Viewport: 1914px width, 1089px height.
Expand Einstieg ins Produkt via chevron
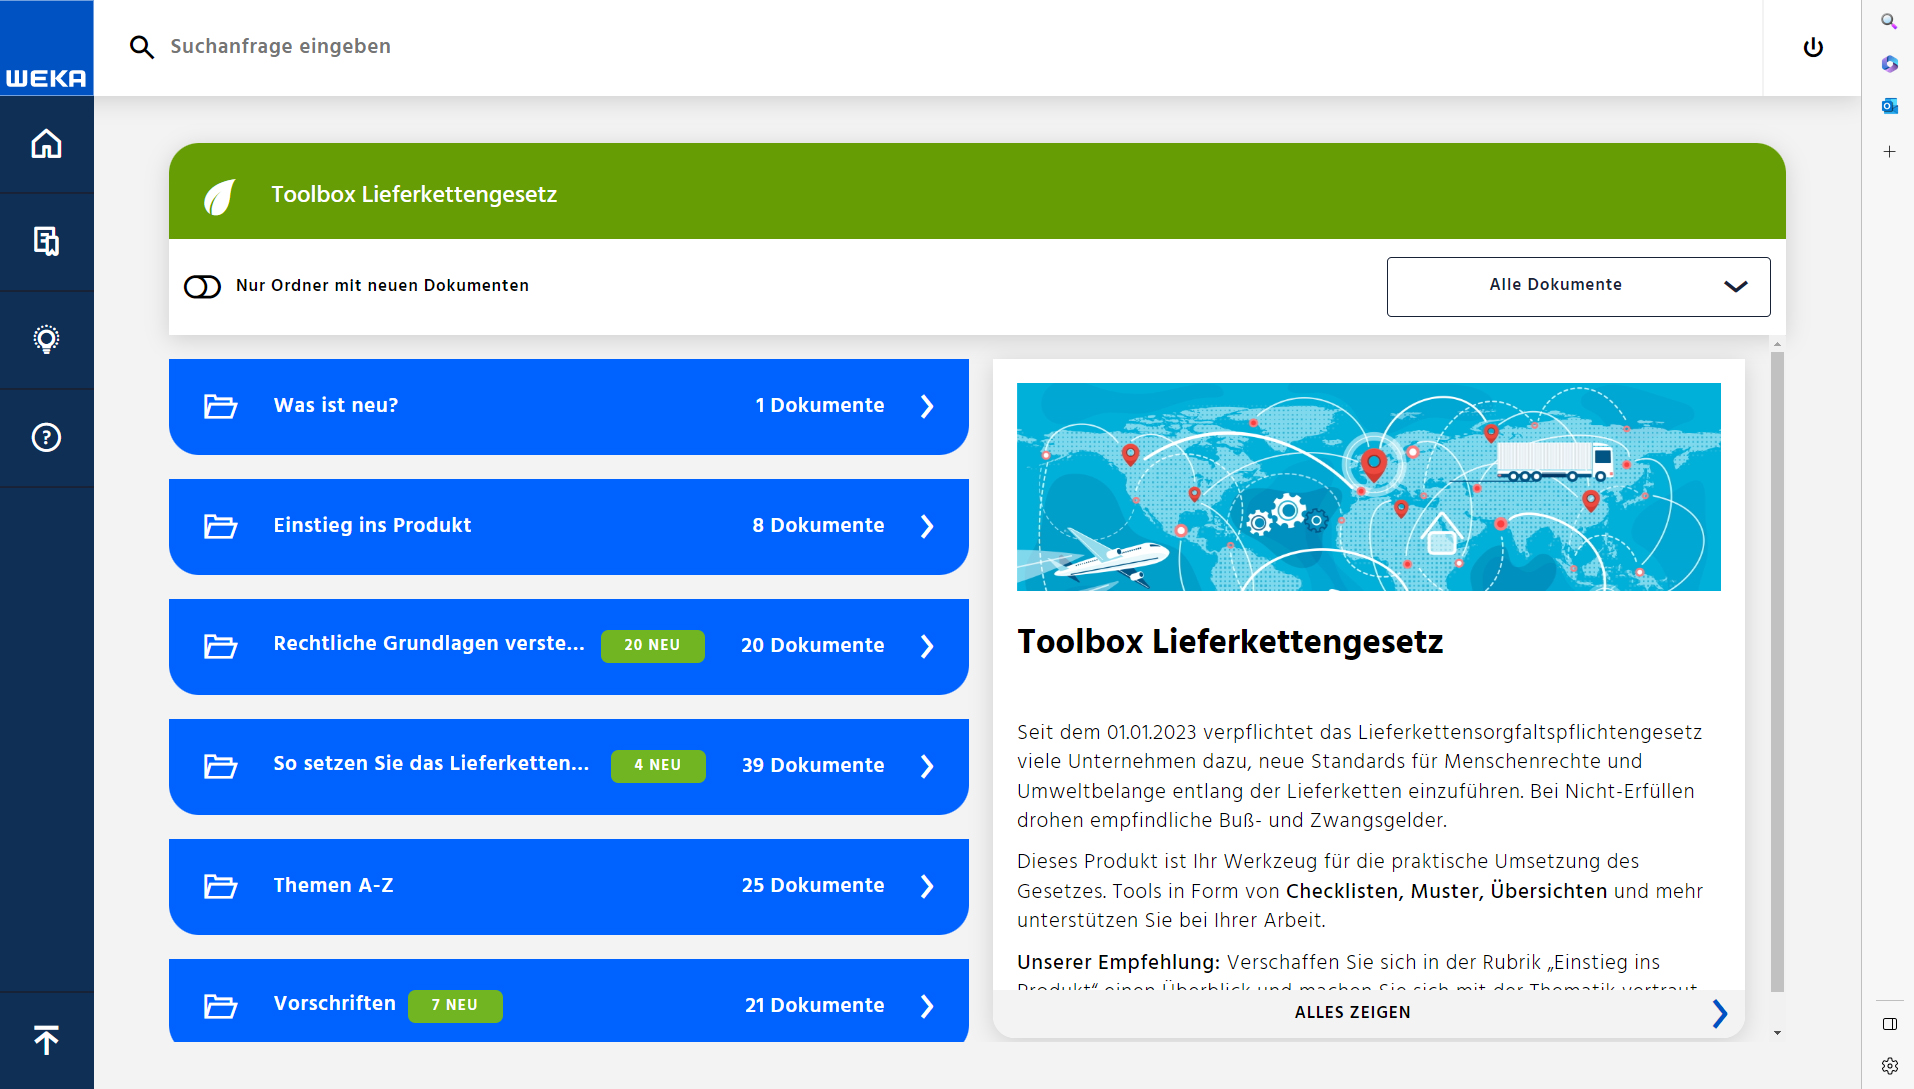click(x=927, y=526)
